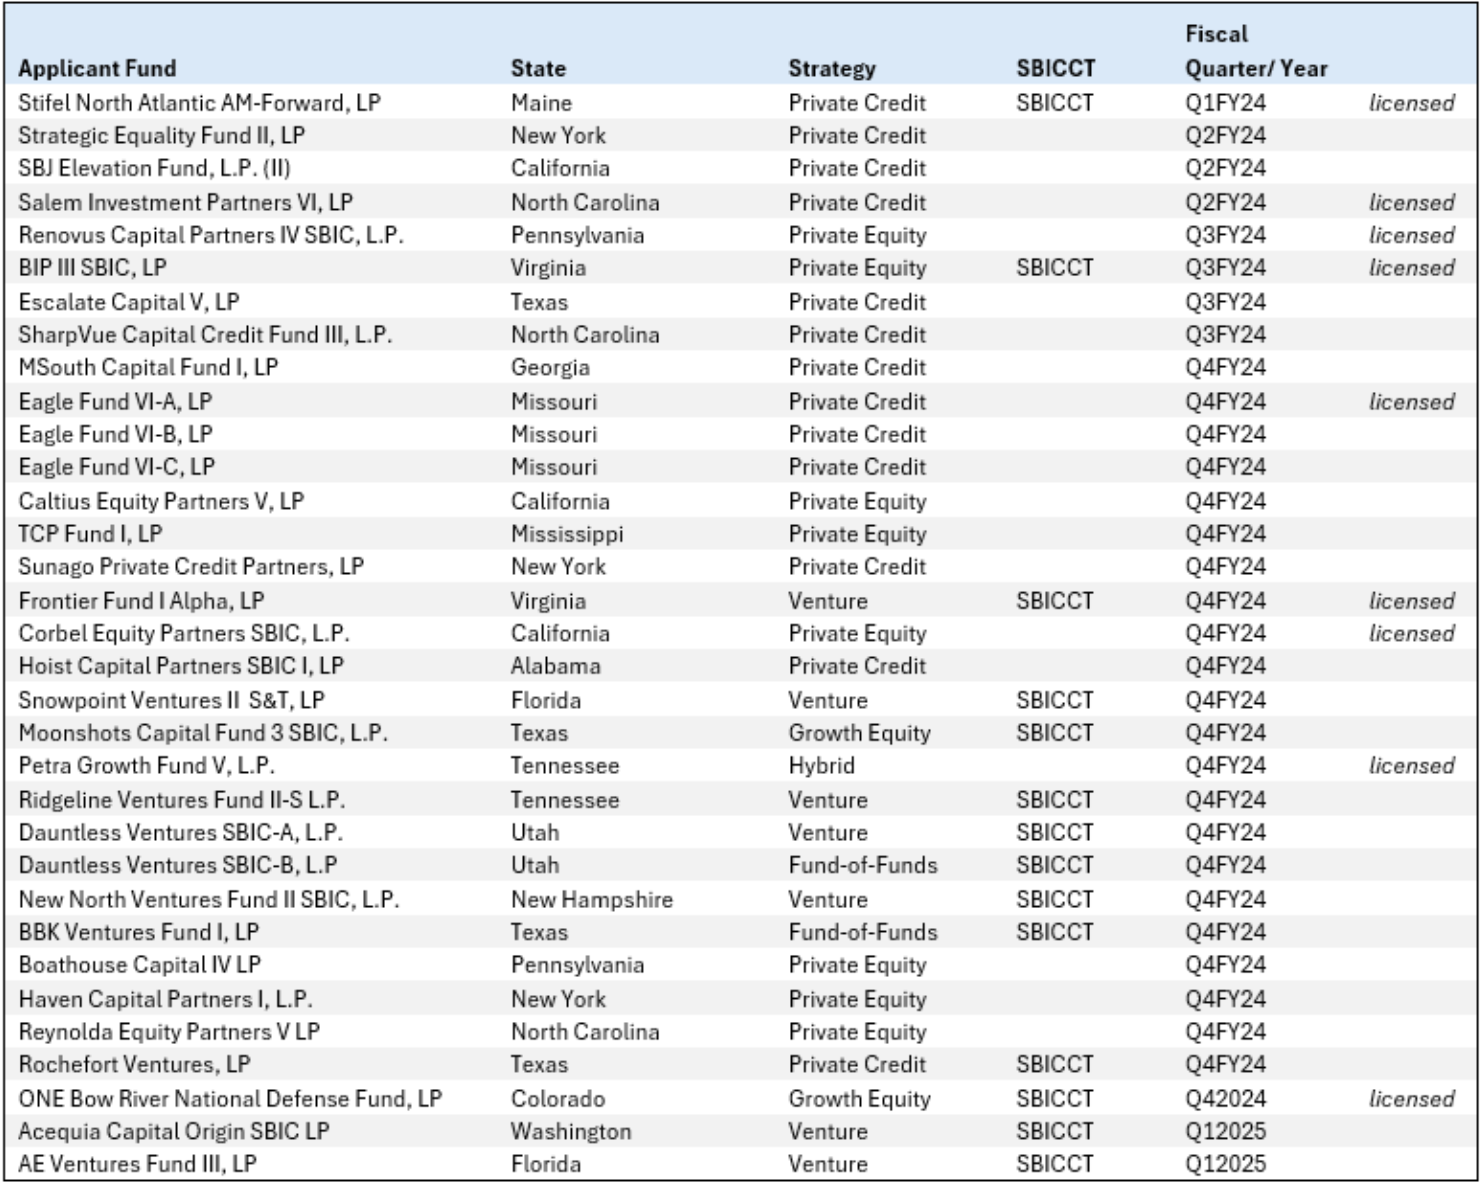Screen dimensions: 1480x1184
Task: Click the licensed label for Frontier Fund I Alpha
Action: [1410, 599]
